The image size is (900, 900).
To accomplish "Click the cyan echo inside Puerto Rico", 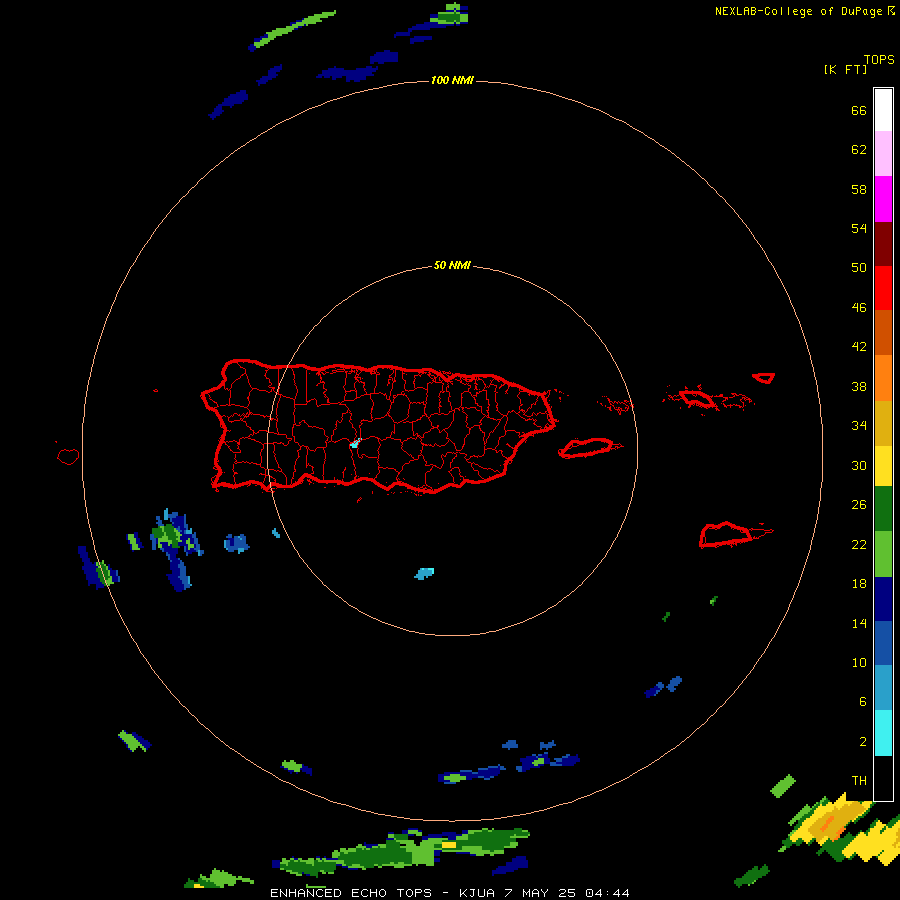I will pyautogui.click(x=355, y=443).
